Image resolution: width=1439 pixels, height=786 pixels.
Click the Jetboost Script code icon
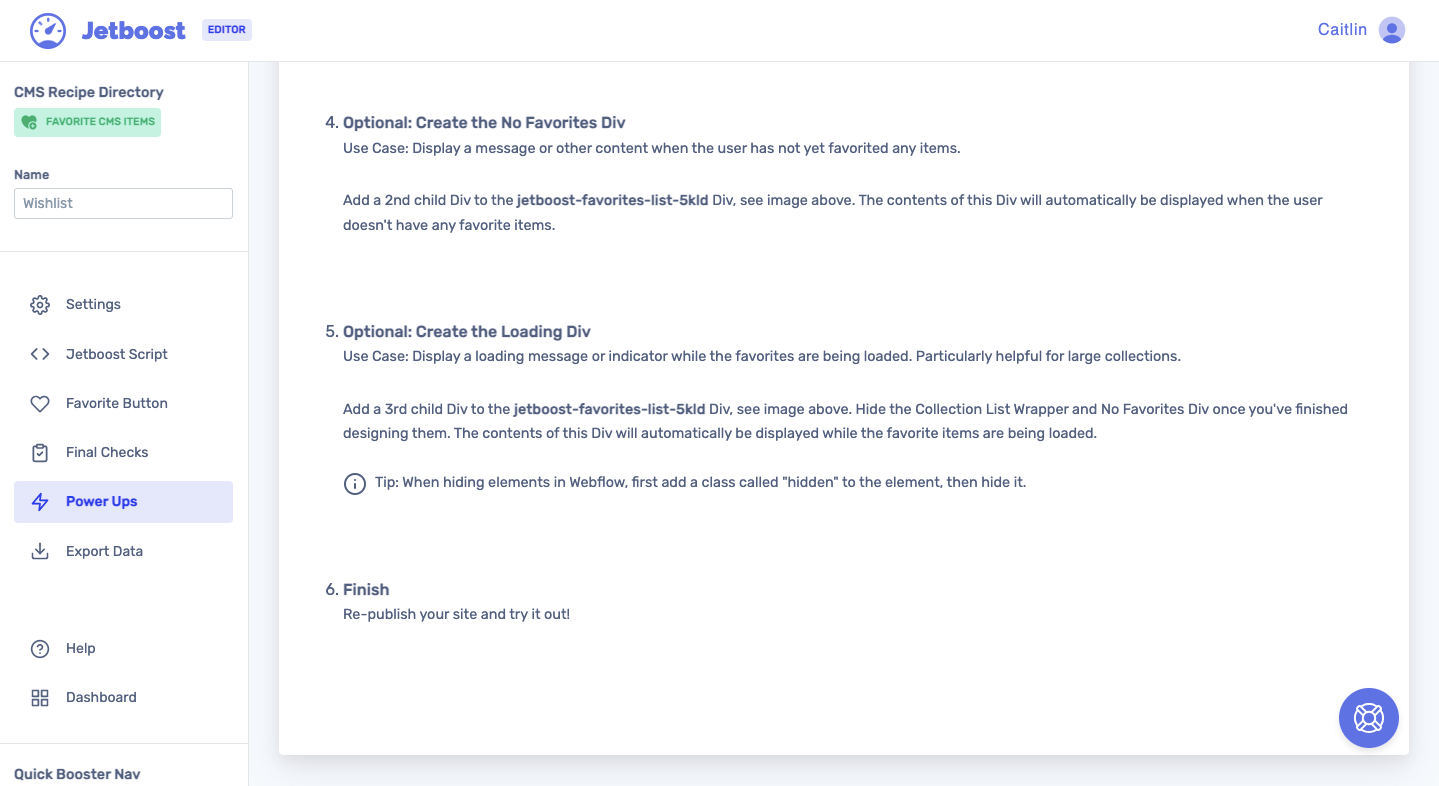(40, 353)
